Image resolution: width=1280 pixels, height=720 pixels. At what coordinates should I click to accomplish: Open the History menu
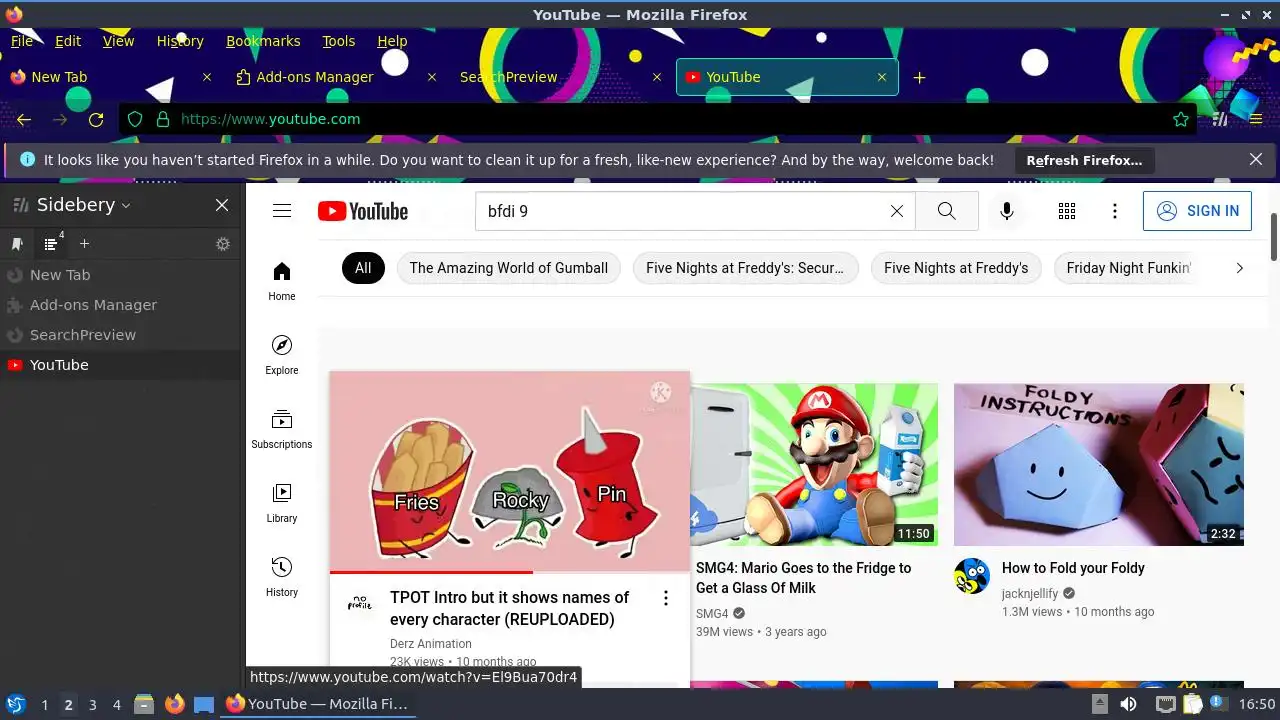coord(180,41)
